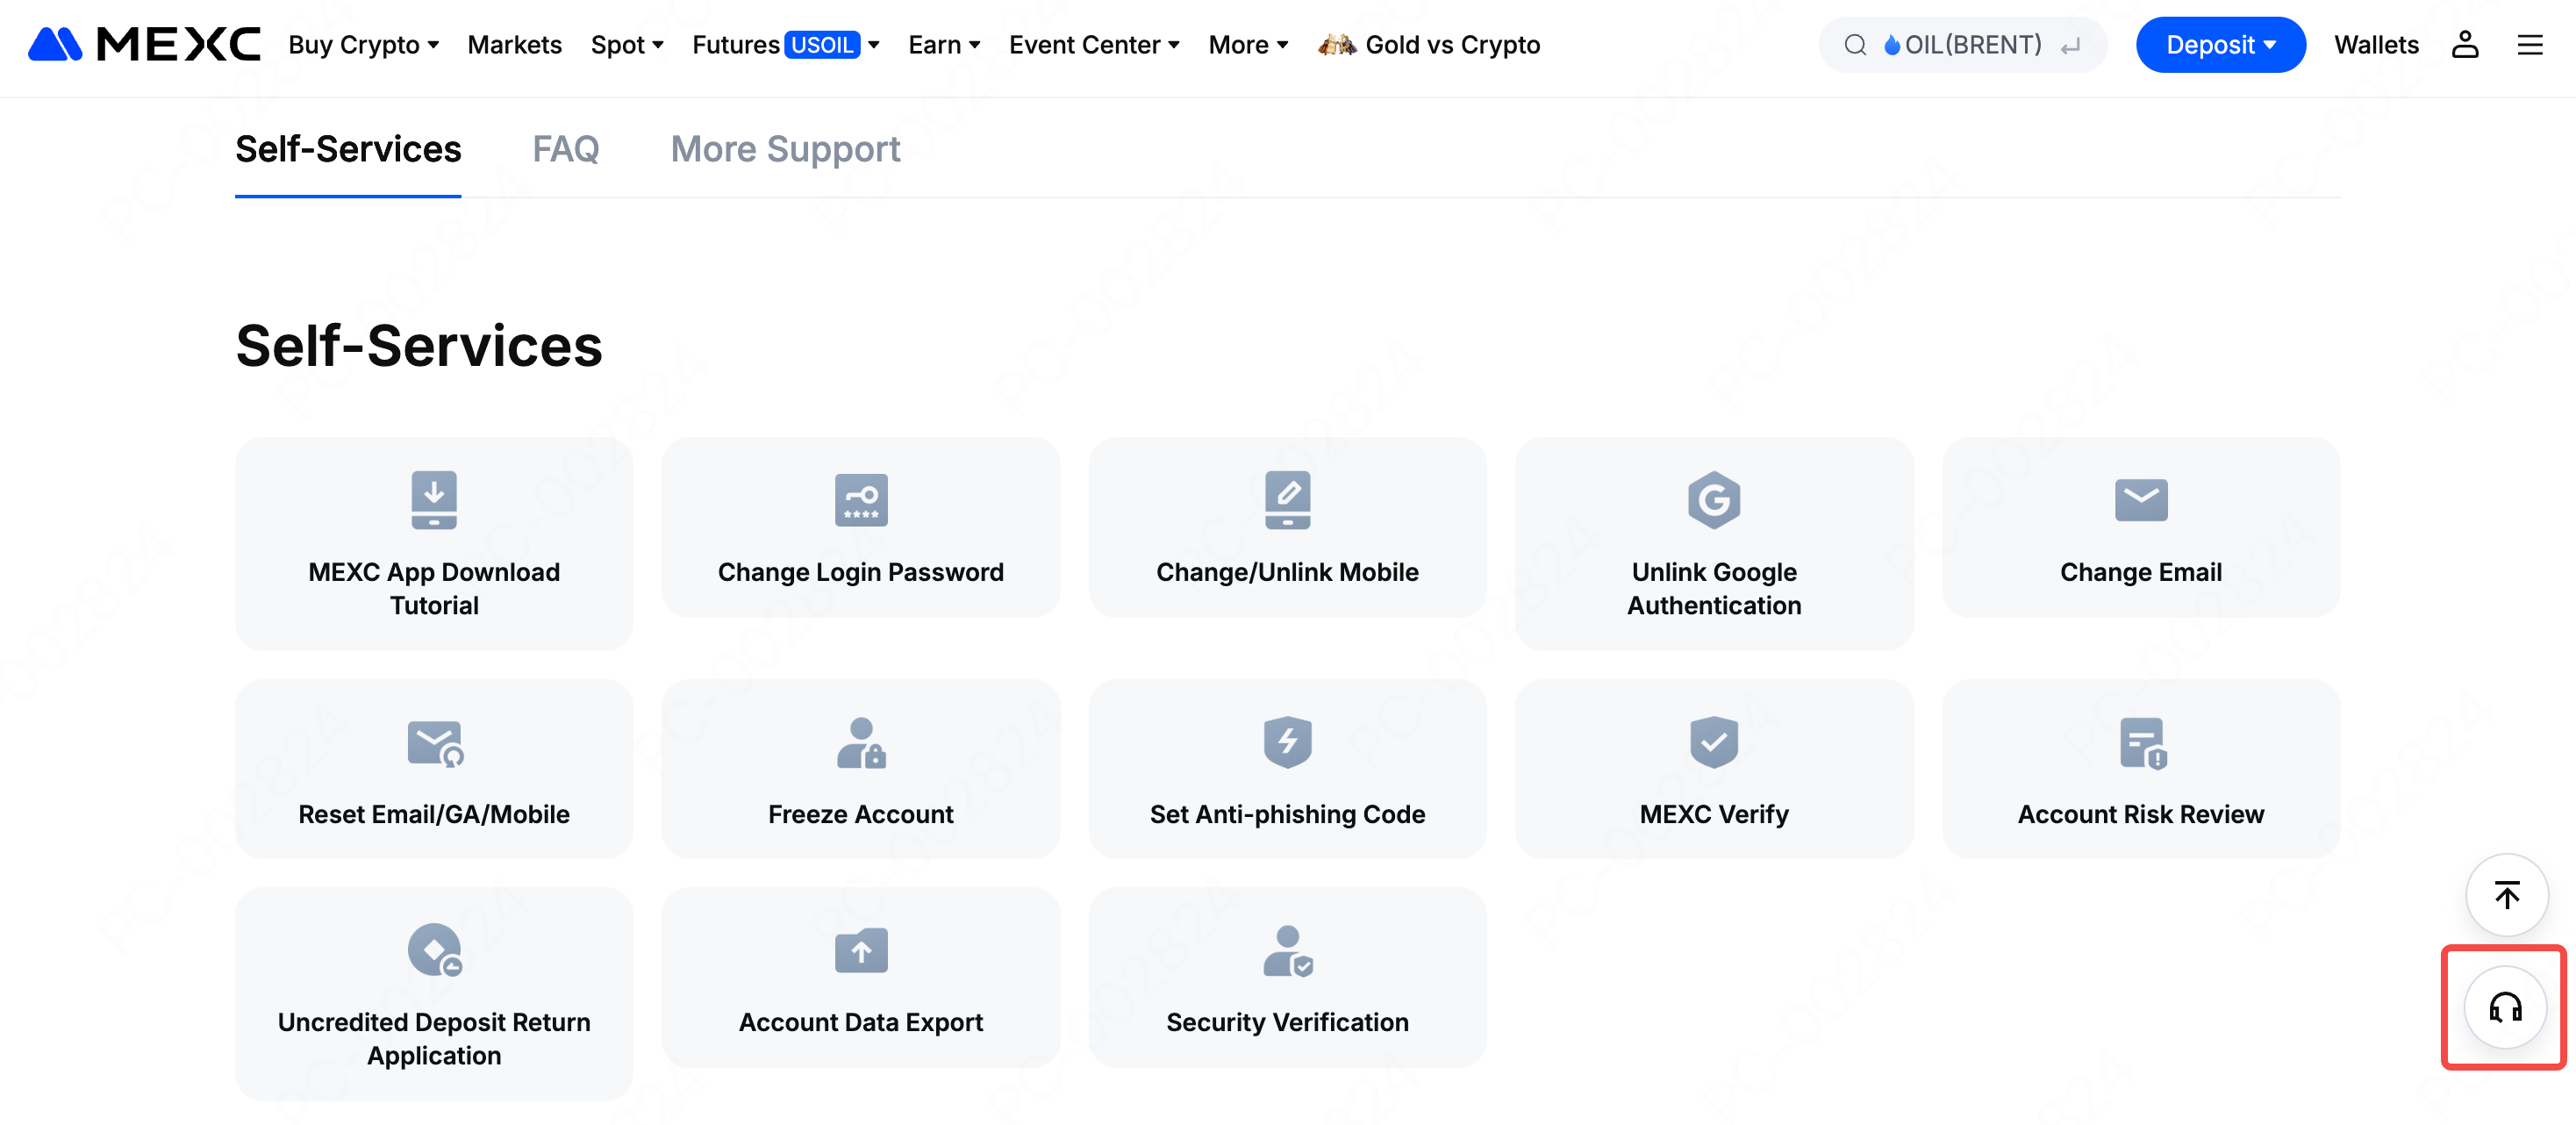Click the MEXC logo
This screenshot has width=2576, height=1125.
(x=144, y=45)
